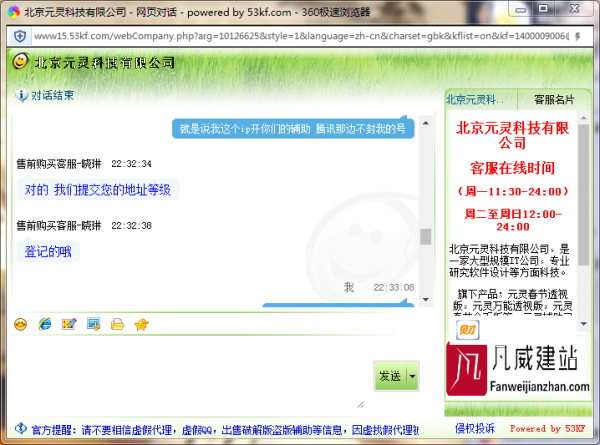This screenshot has width=600, height=445.
Task: Click the lightning speed-mode icon in address bar
Action: 578,36
